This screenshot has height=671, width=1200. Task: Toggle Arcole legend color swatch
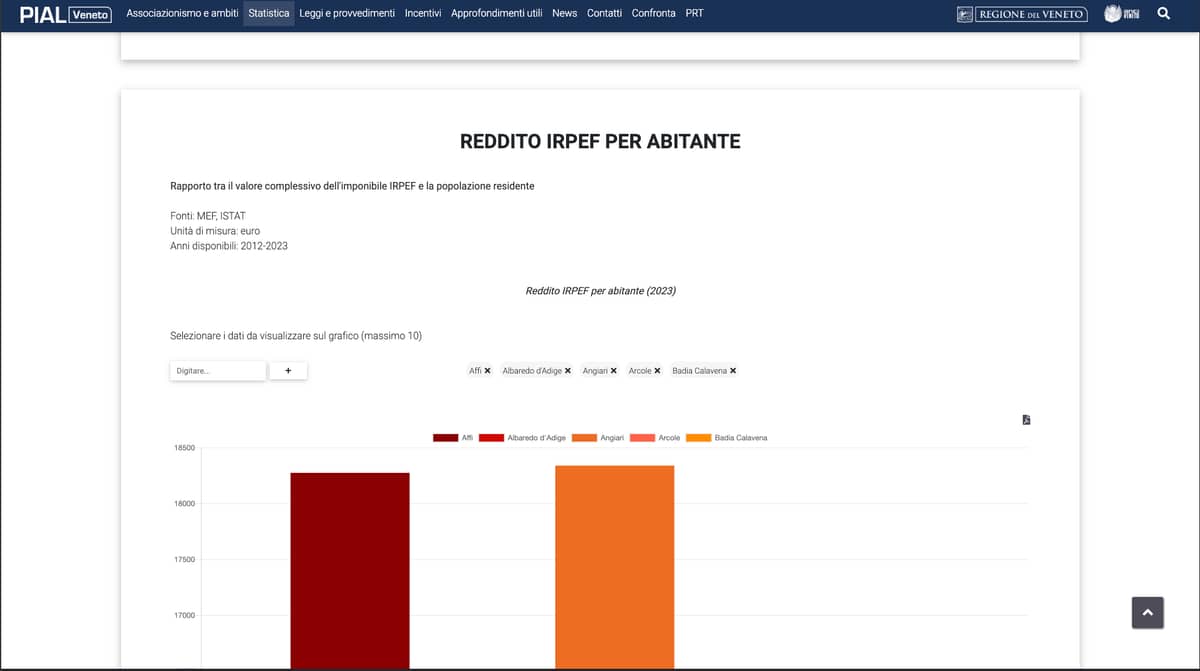pos(642,438)
